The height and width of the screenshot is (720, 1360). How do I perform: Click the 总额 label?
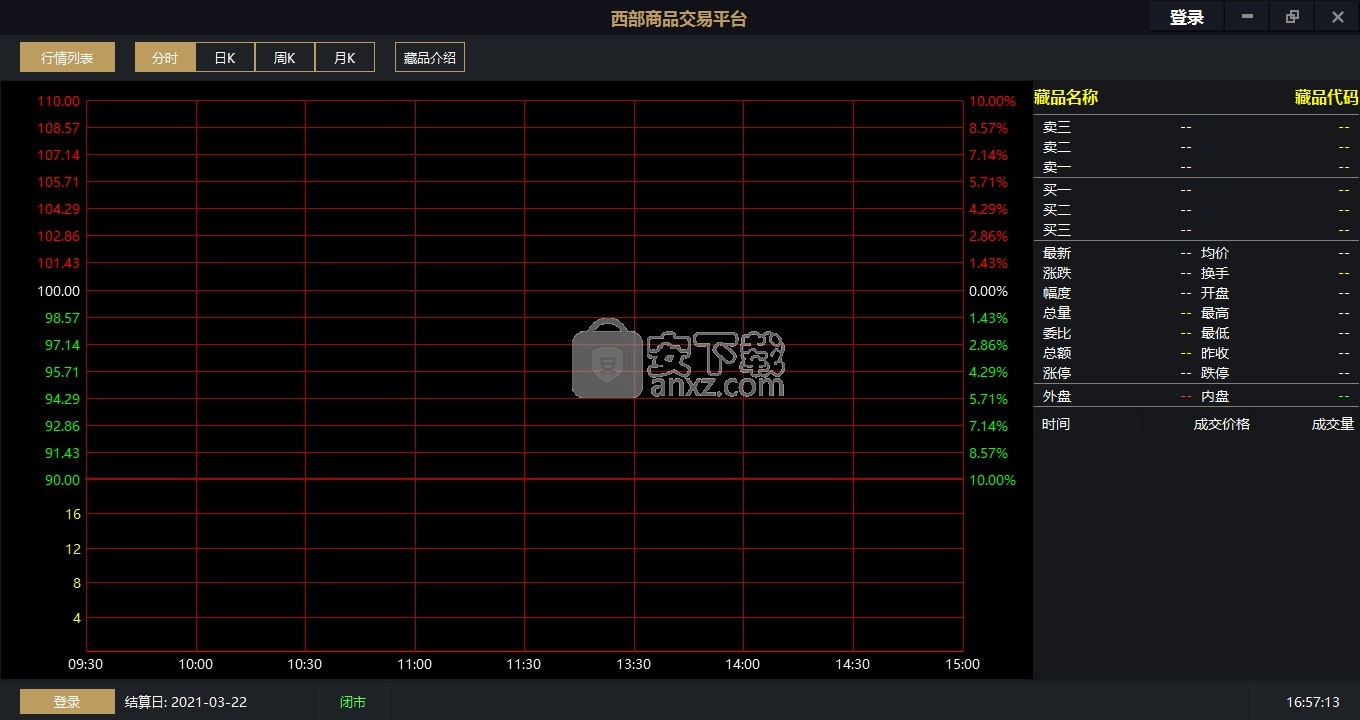1057,353
